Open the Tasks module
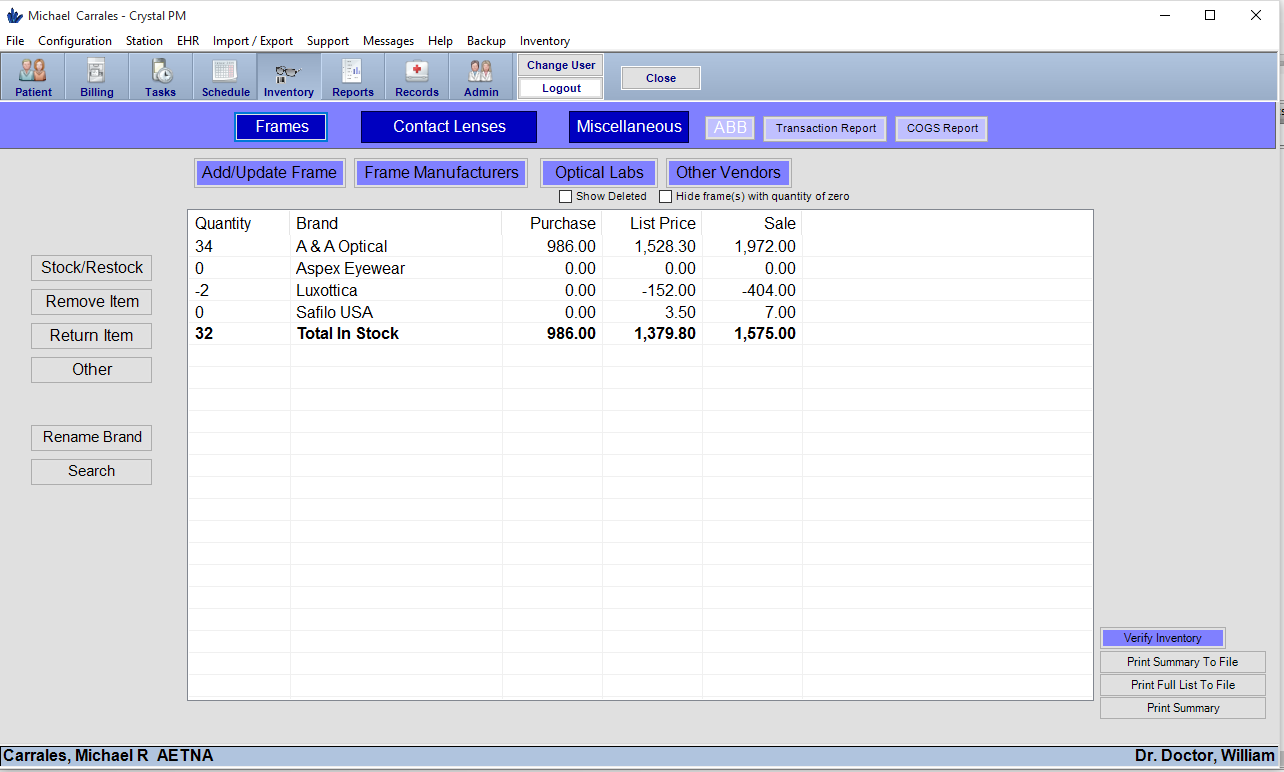Image resolution: width=1284 pixels, height=772 pixels. (x=160, y=76)
